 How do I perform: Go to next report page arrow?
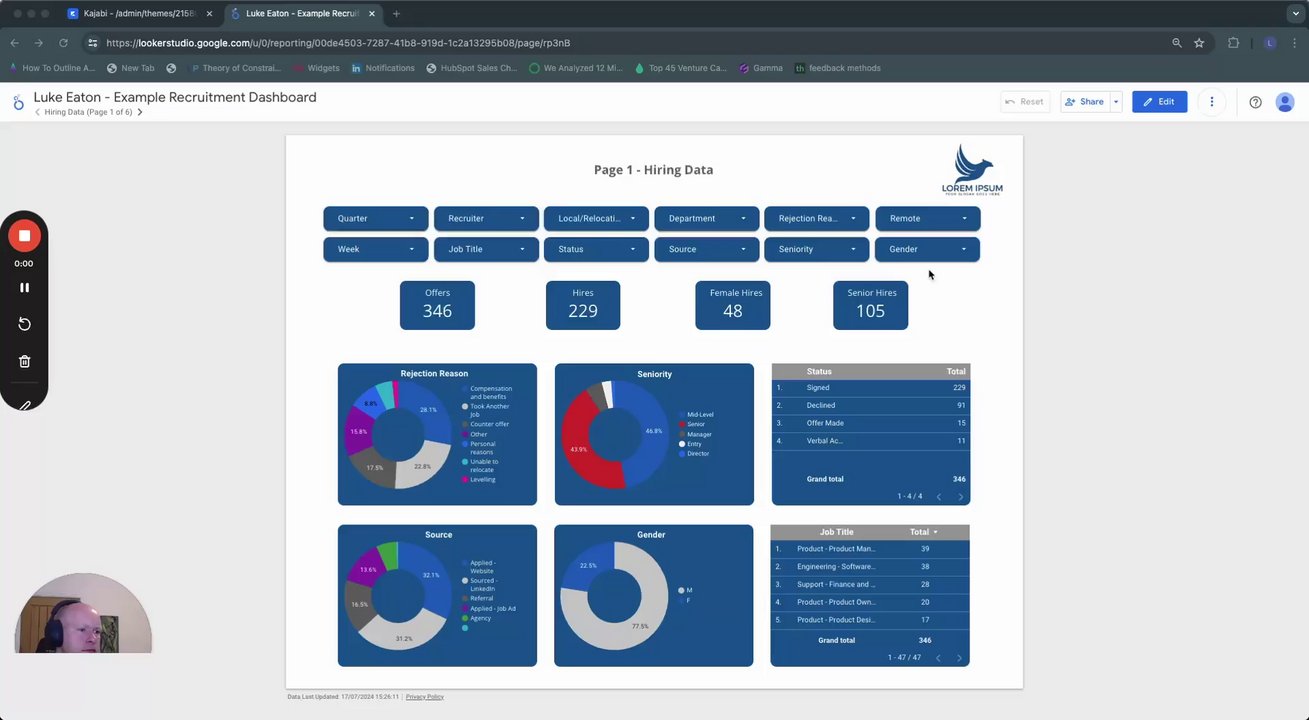tap(140, 112)
